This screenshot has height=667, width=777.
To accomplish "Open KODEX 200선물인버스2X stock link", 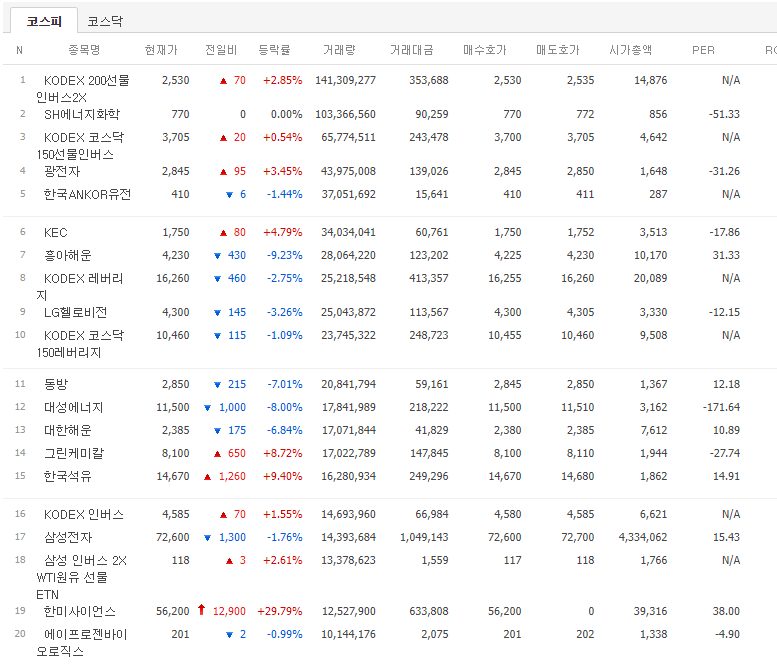I will pyautogui.click(x=83, y=89).
